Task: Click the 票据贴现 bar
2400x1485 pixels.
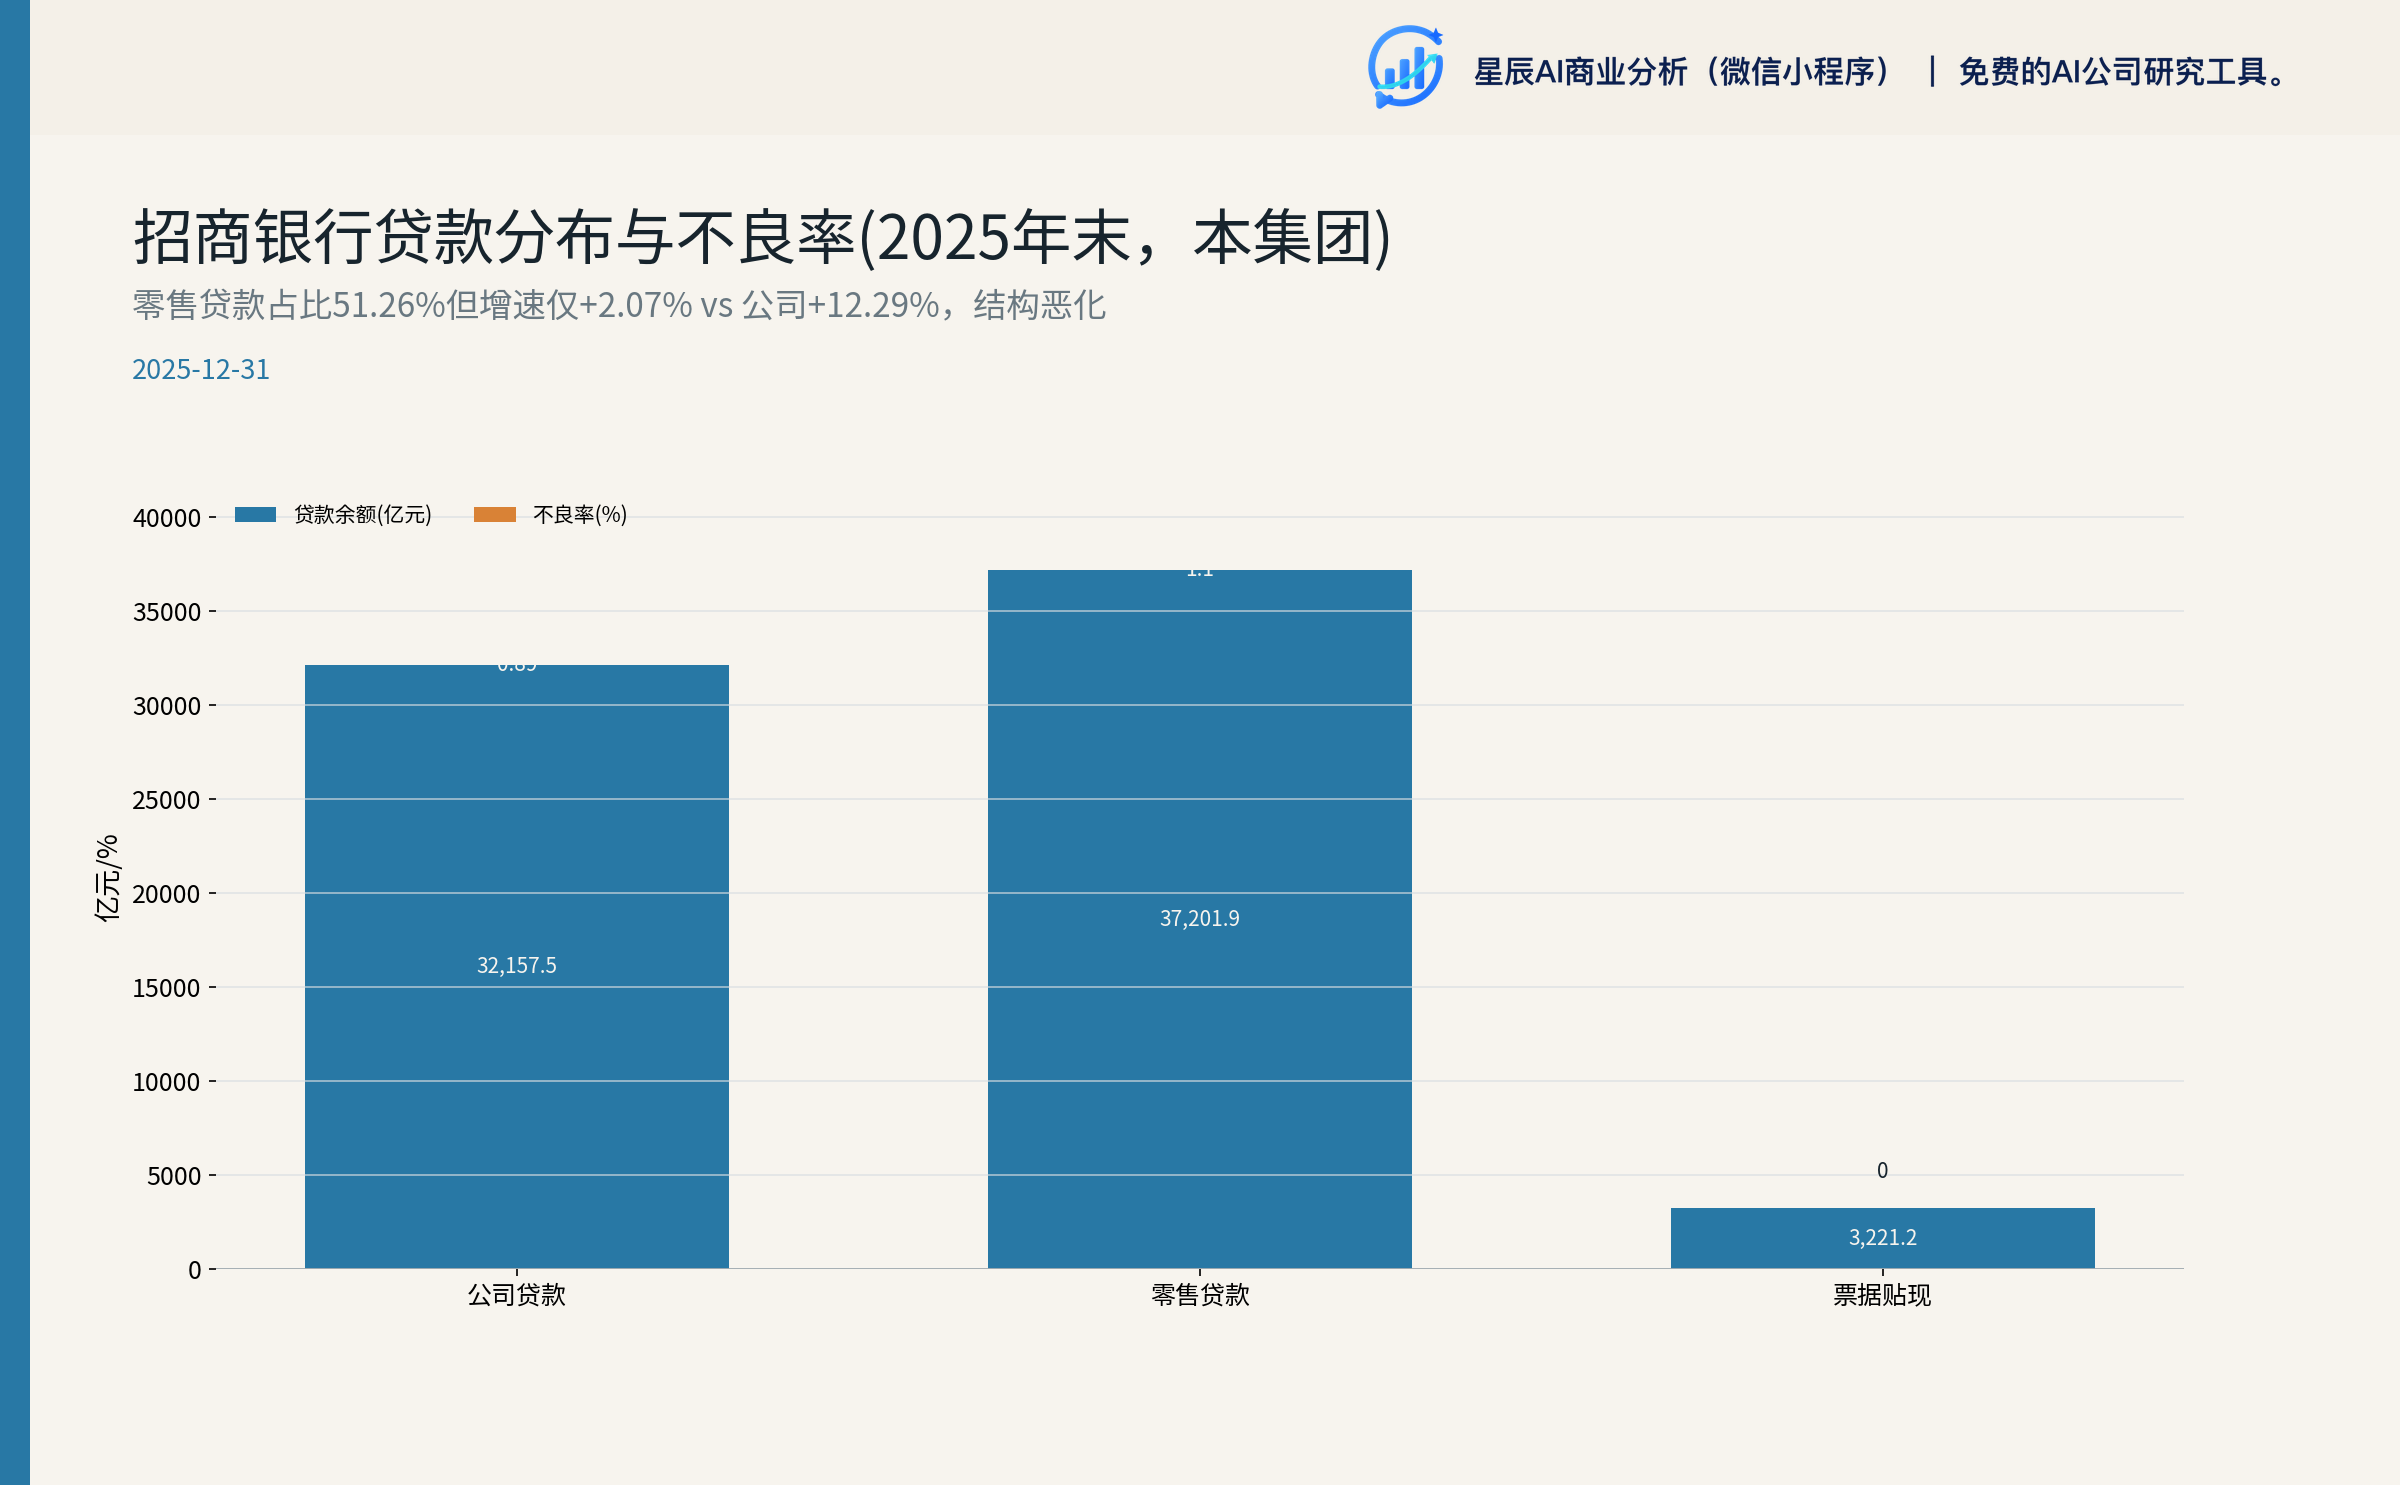Action: [x=1883, y=1238]
